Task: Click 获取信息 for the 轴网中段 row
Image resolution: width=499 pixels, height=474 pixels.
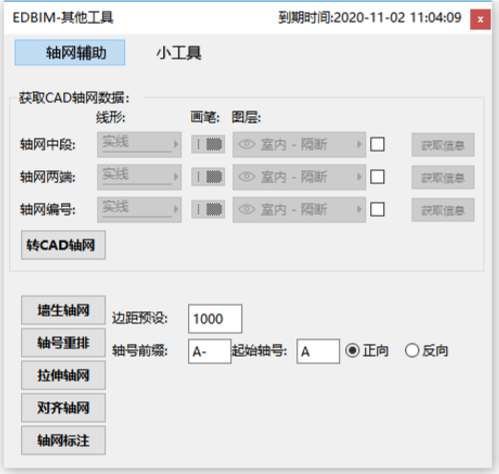Action: point(443,145)
